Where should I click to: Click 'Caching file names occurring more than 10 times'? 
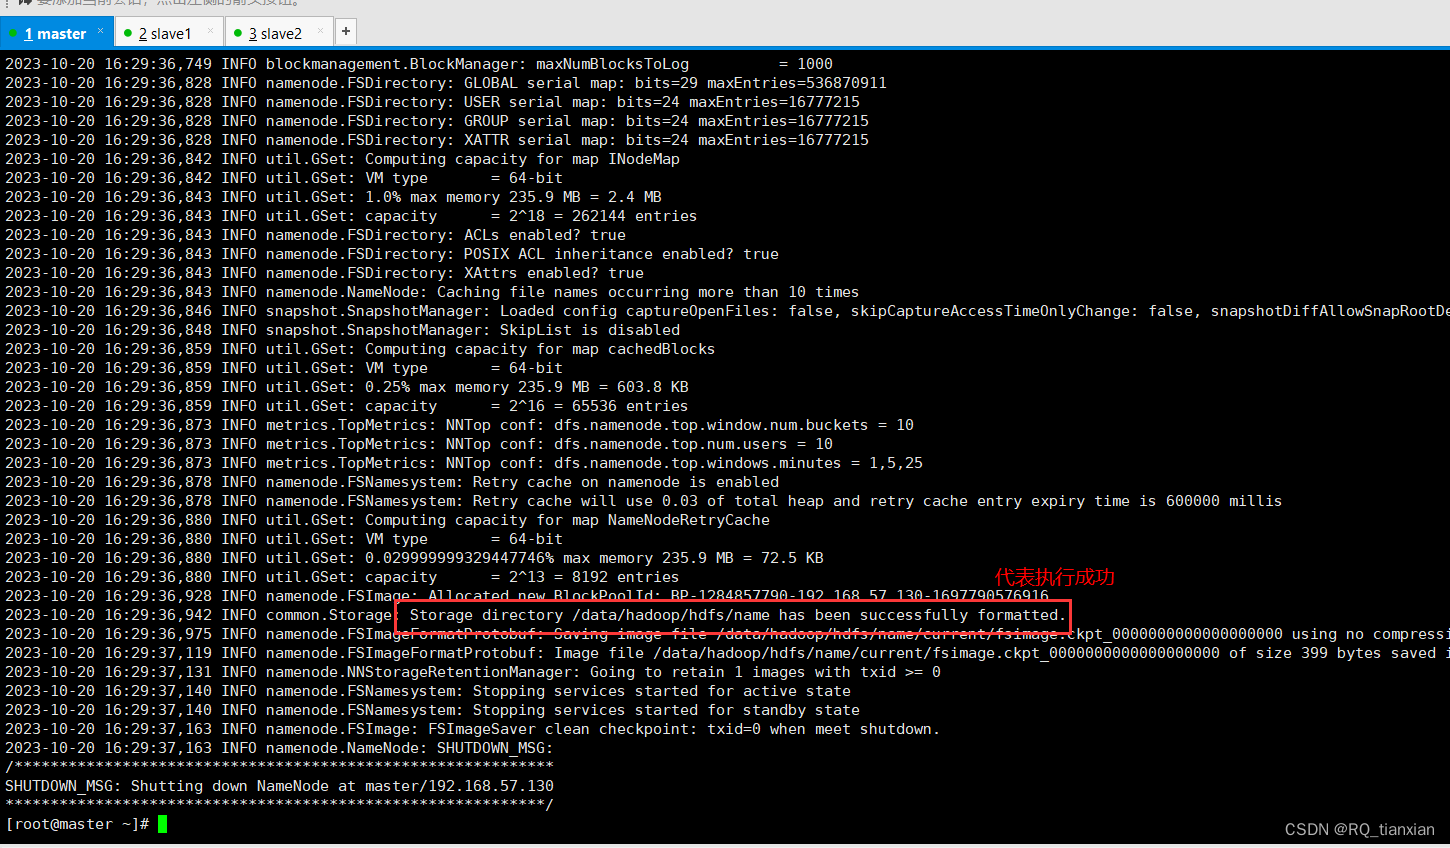coord(432,292)
